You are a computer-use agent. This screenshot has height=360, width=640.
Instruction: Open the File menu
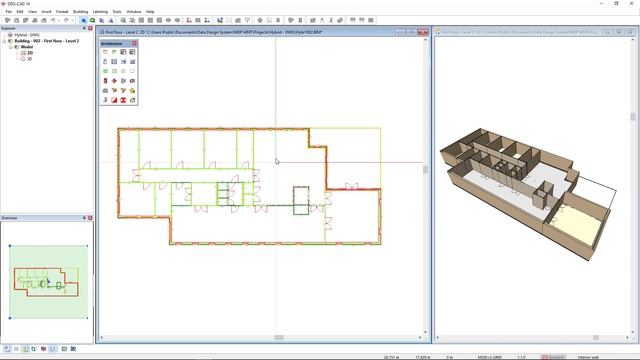[x=8, y=11]
